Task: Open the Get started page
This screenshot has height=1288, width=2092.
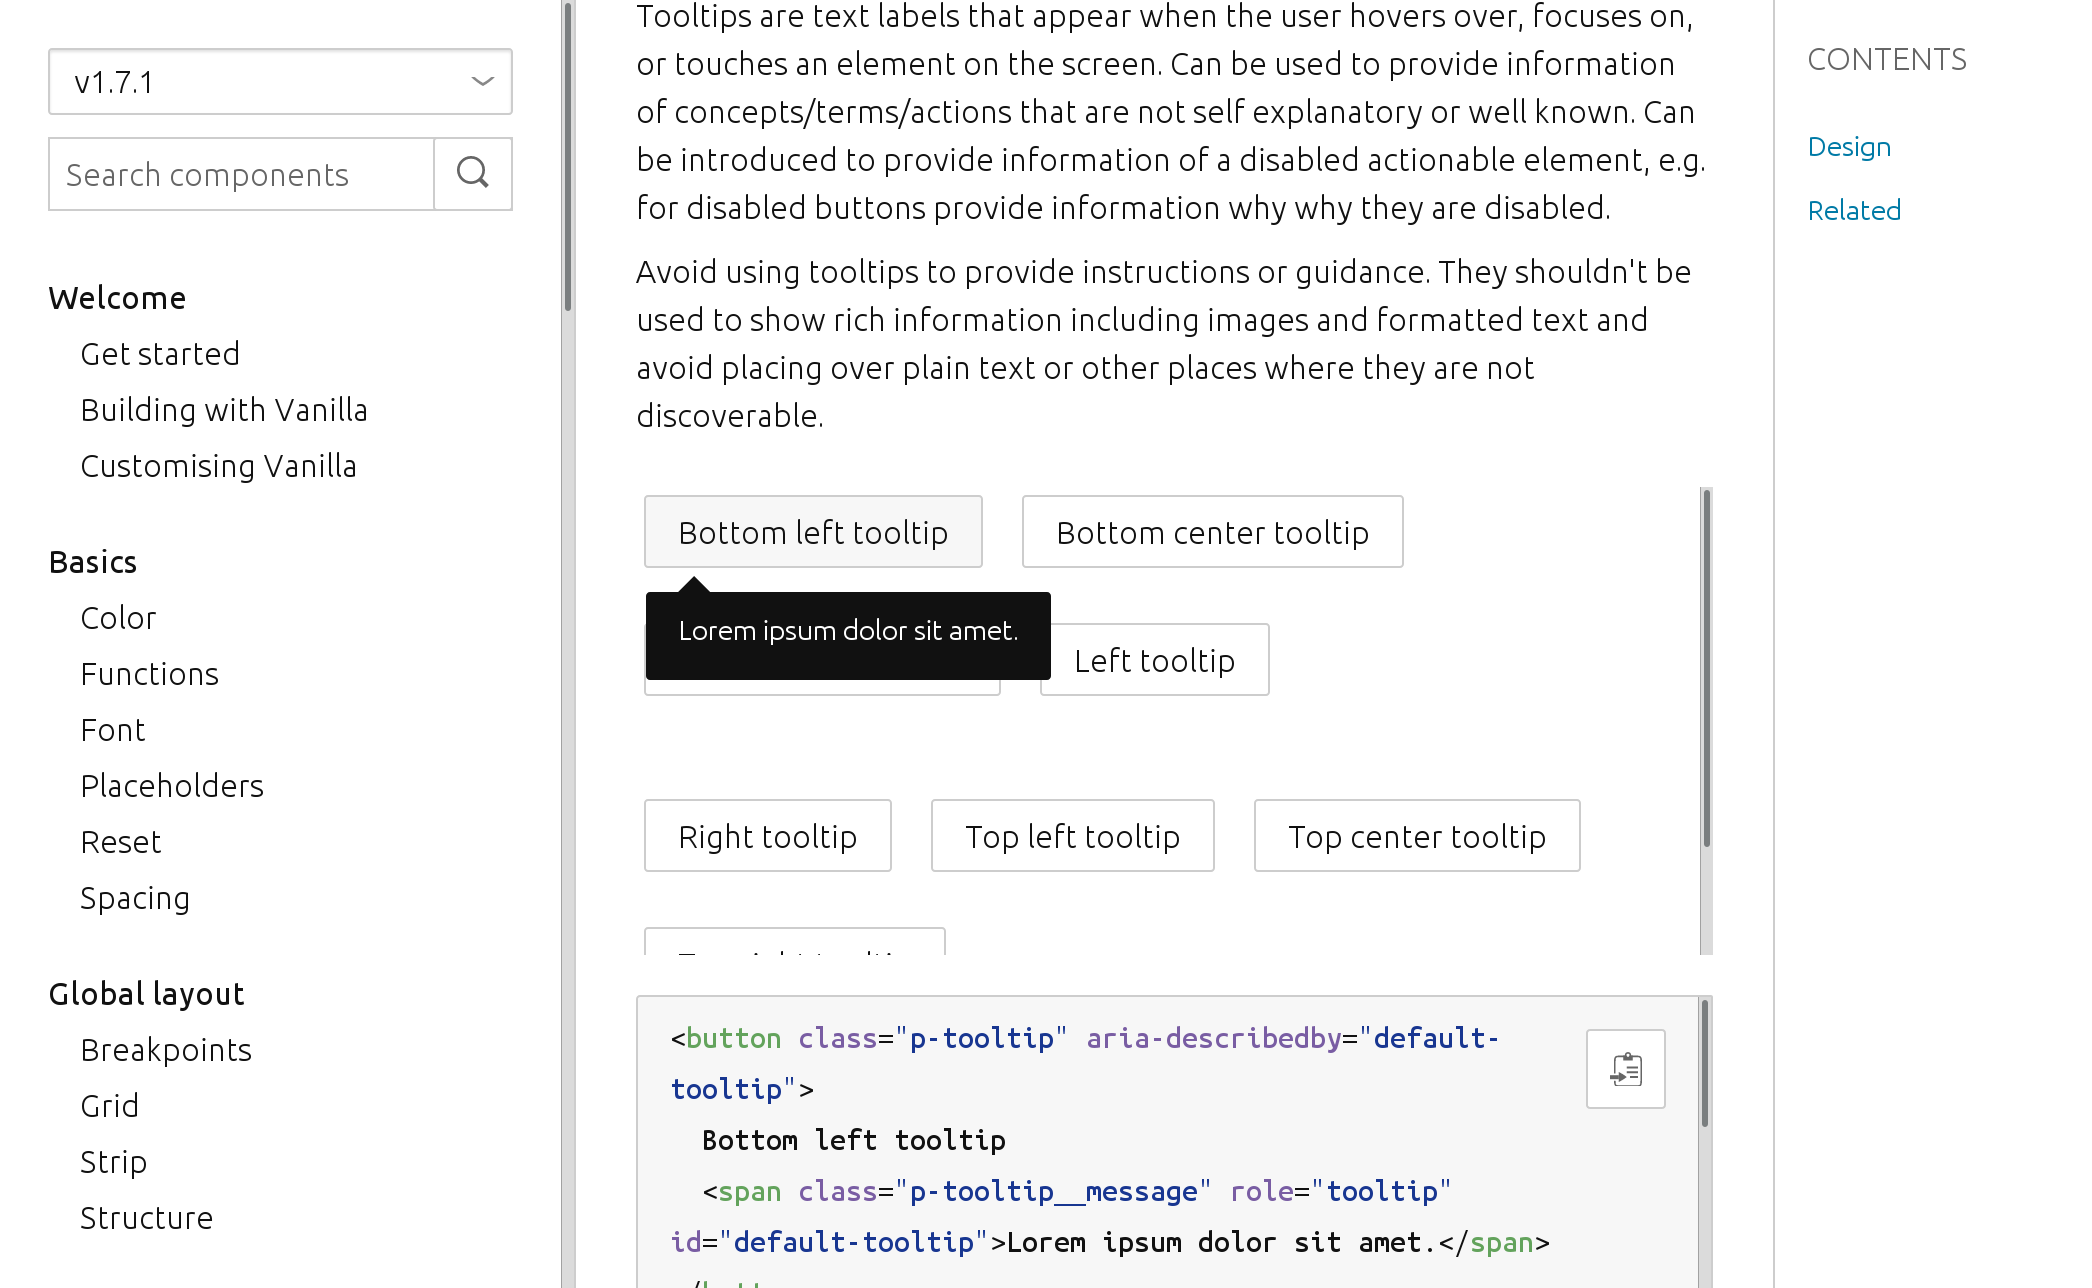Action: click(x=160, y=353)
